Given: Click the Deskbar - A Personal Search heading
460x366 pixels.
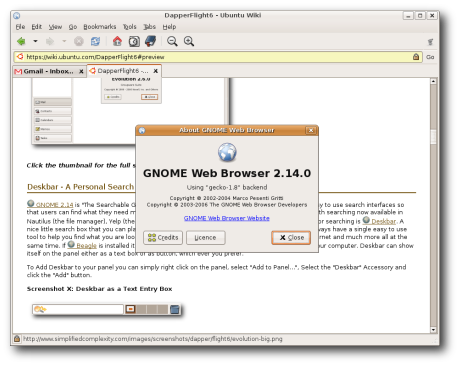Looking at the screenshot, I should pos(80,187).
